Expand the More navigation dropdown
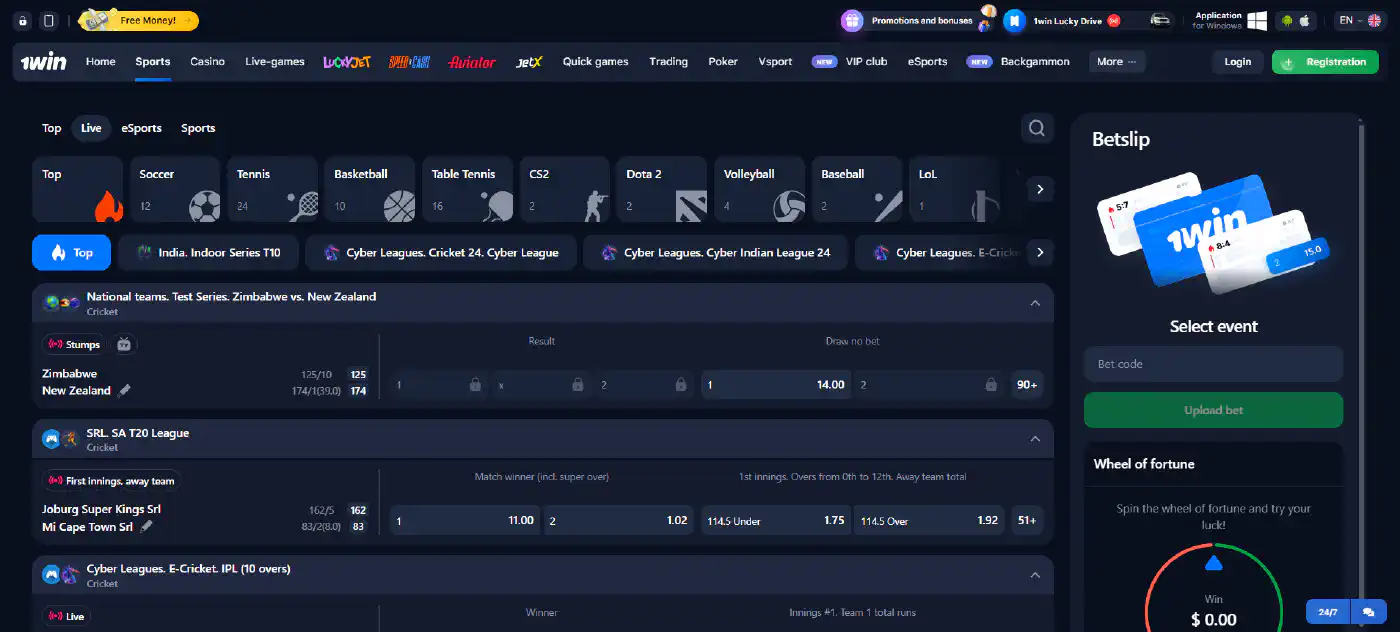The width and height of the screenshot is (1400, 632). (1116, 61)
